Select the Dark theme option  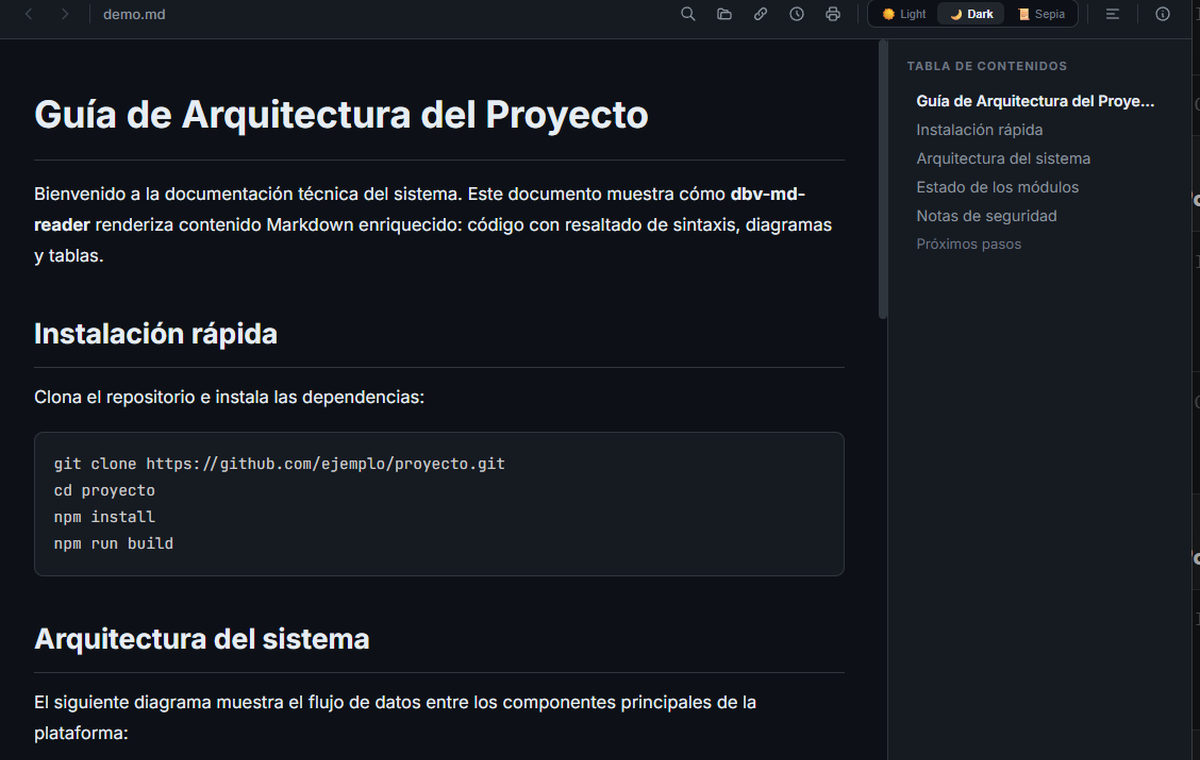point(971,14)
